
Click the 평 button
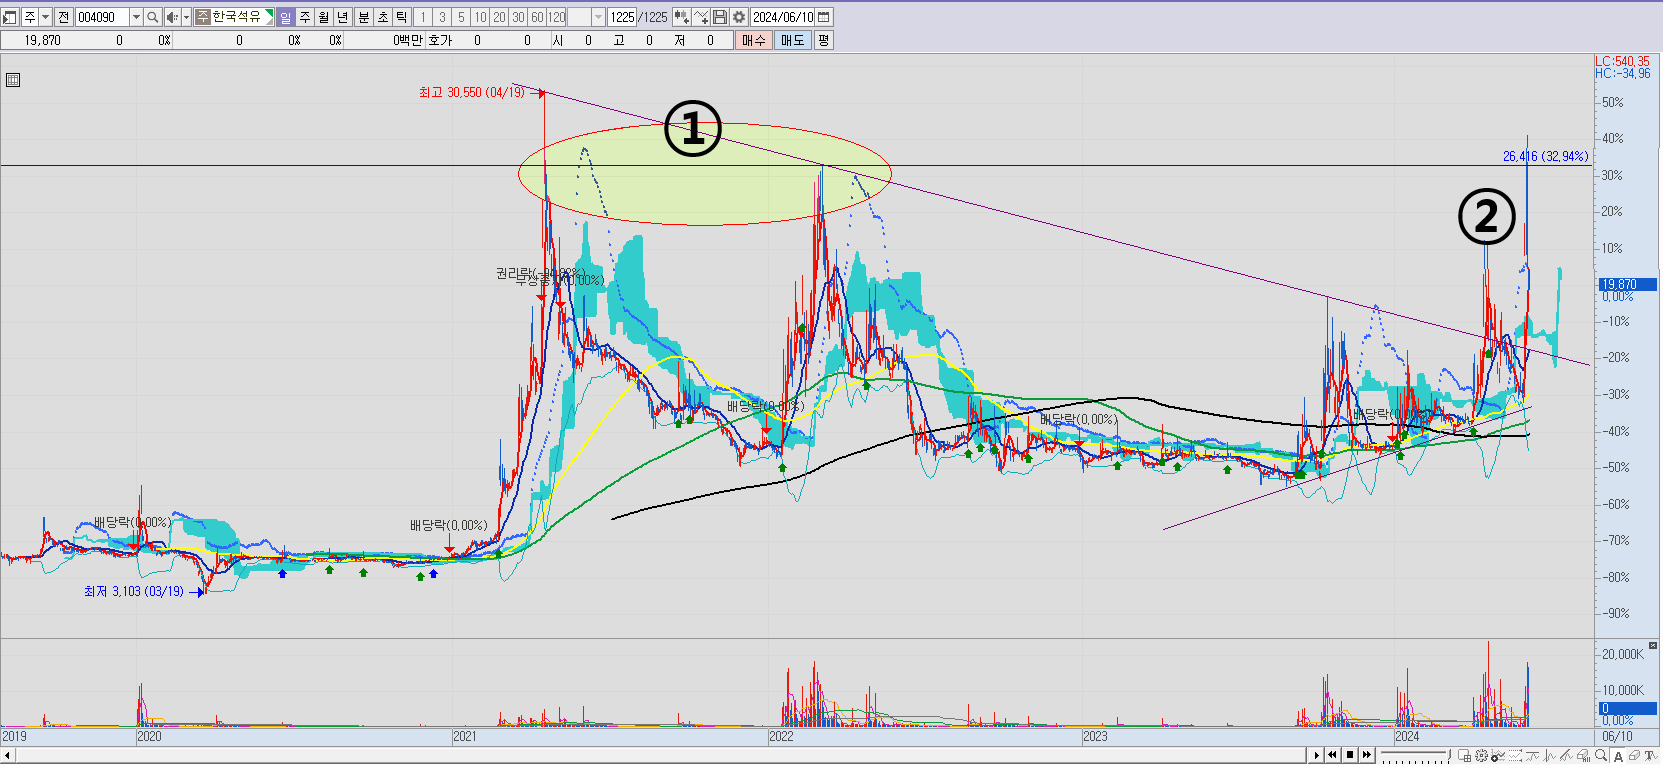[823, 40]
